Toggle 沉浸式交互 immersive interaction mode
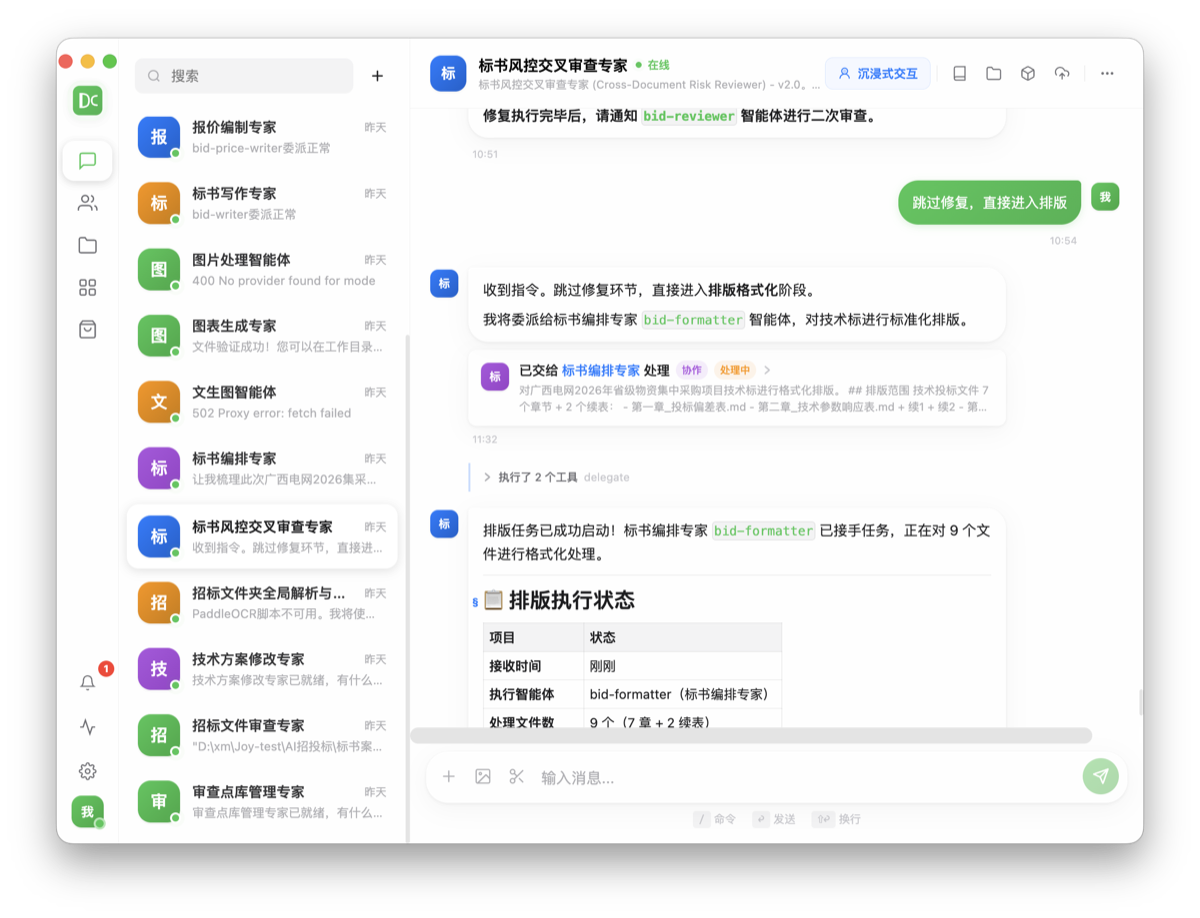 point(878,73)
